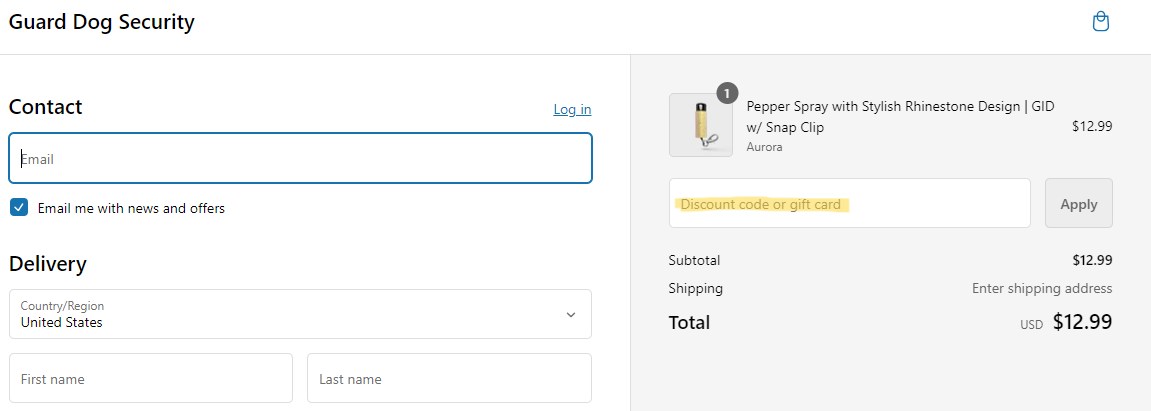Screen dimensions: 1151x411
Task: Click the pepper spray product thumbnail
Action: tap(700, 125)
